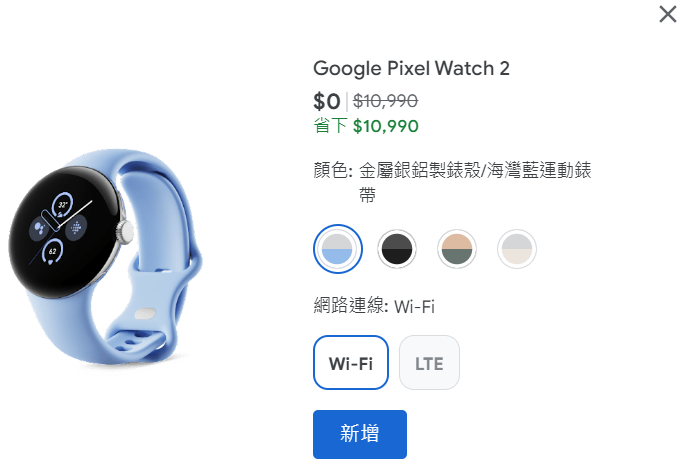Click the $0 current price
This screenshot has width=687, height=468.
(327, 102)
